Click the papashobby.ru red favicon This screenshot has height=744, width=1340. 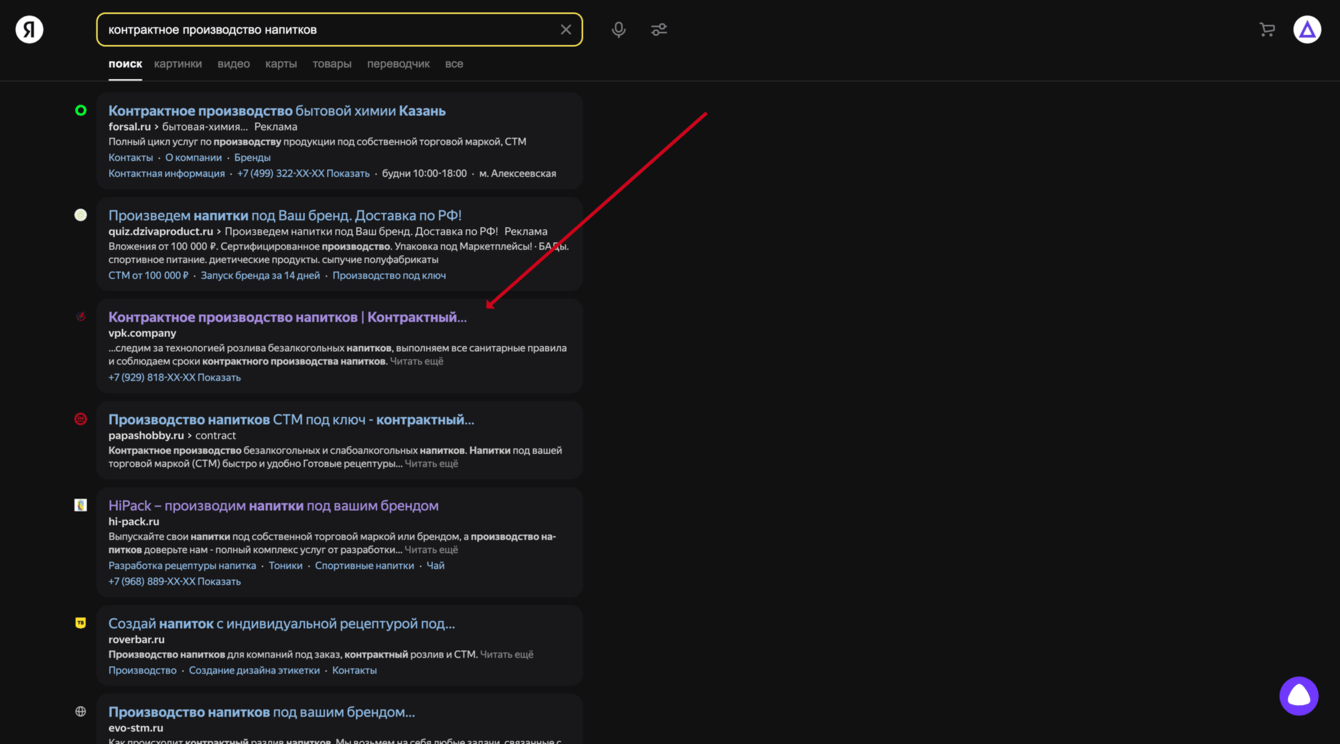(x=81, y=419)
